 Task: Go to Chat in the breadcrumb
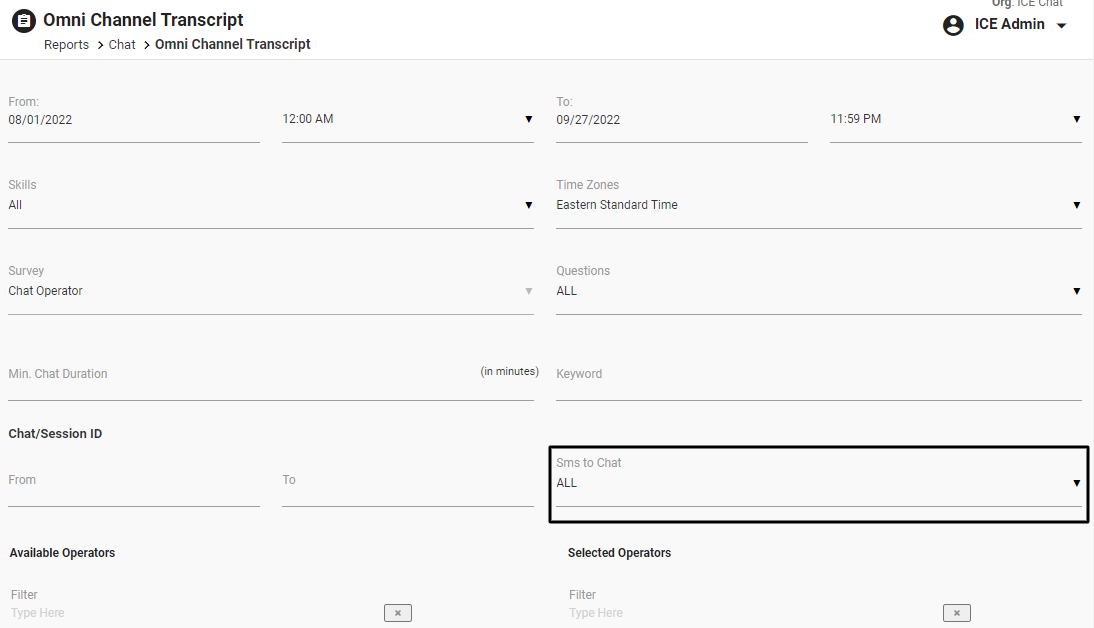pos(122,45)
